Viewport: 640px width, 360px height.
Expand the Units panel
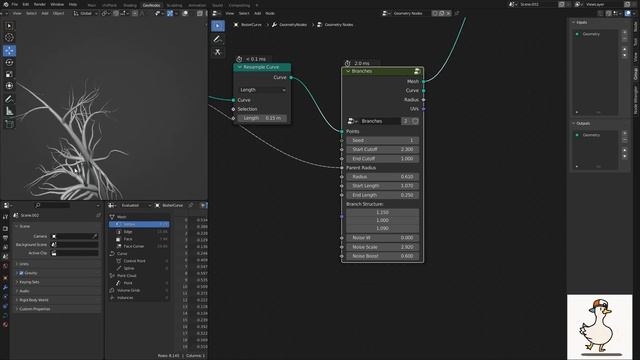[58, 264]
